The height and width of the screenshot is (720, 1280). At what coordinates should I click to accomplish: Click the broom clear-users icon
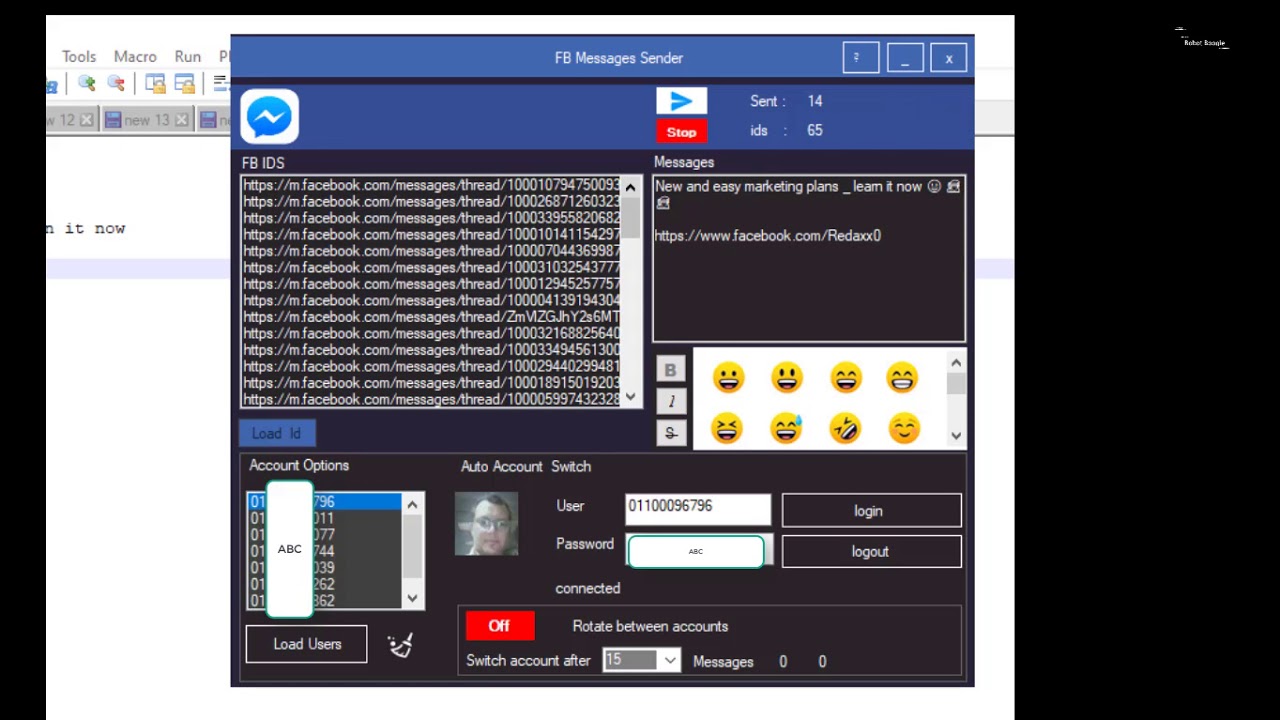400,646
